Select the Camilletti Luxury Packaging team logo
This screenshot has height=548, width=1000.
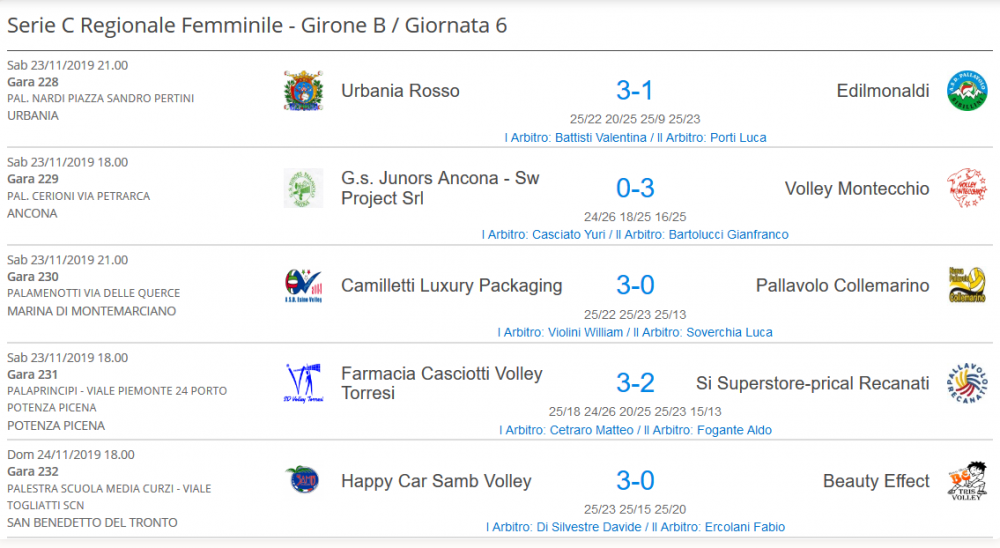[x=304, y=286]
